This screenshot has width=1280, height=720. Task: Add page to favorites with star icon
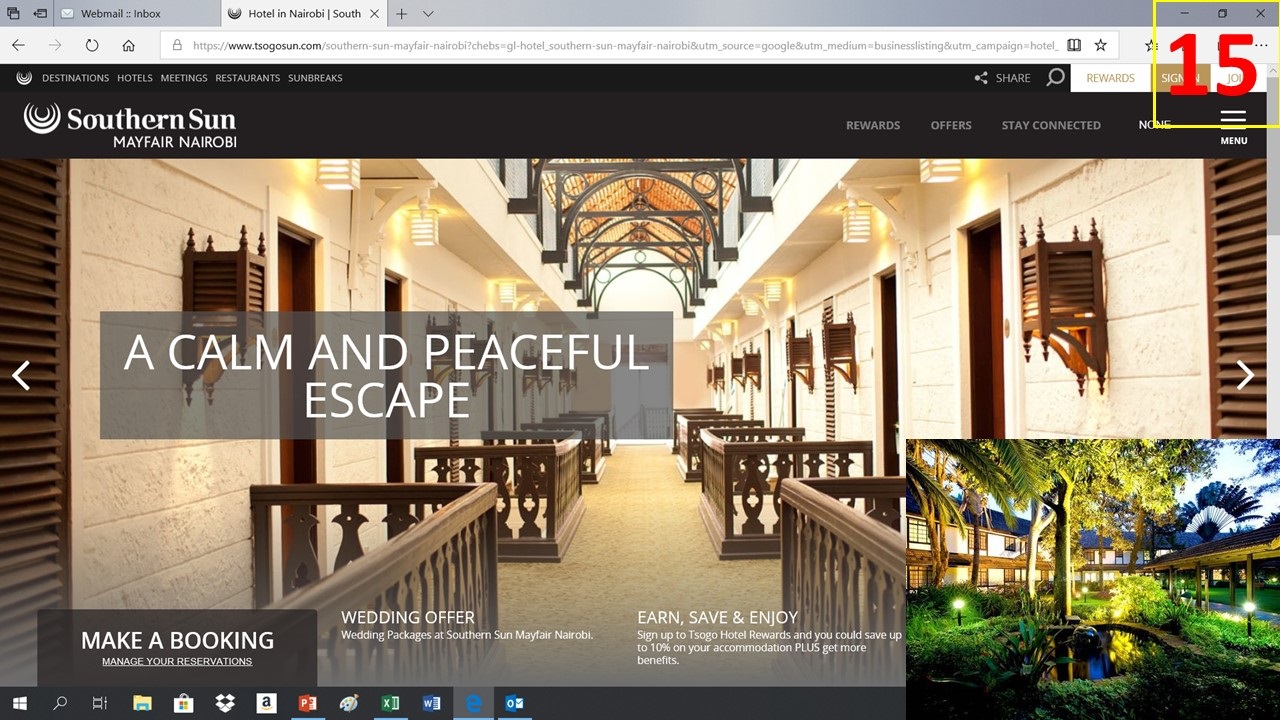click(1100, 45)
